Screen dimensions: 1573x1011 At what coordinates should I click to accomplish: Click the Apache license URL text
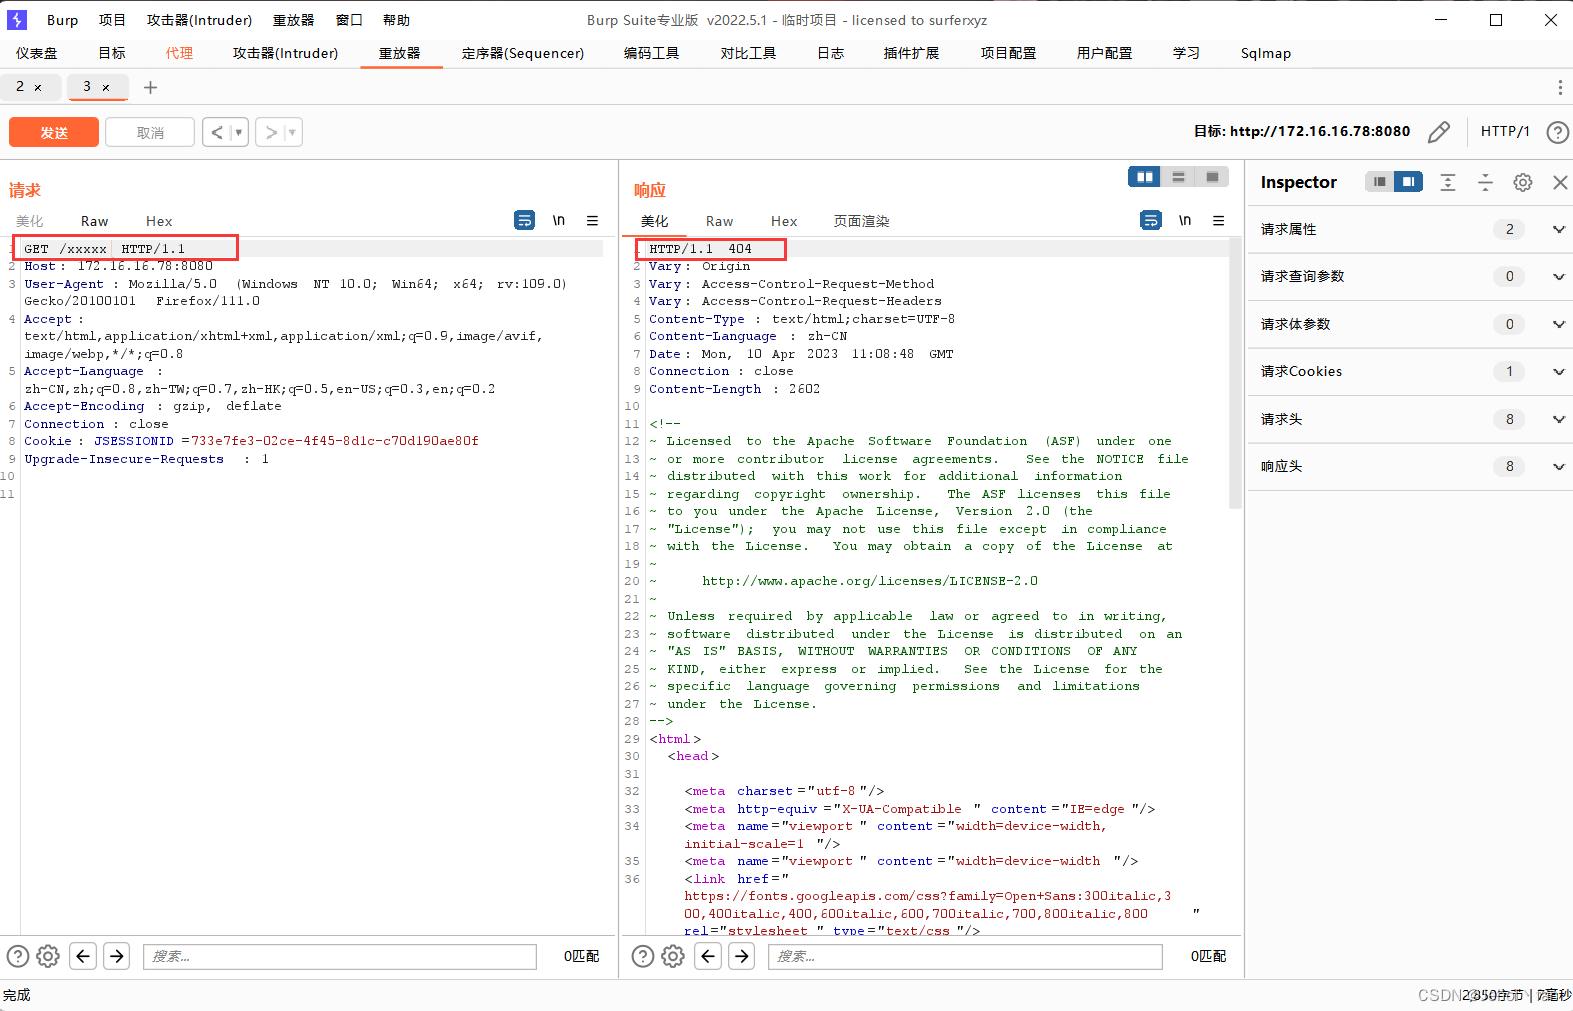coord(870,581)
